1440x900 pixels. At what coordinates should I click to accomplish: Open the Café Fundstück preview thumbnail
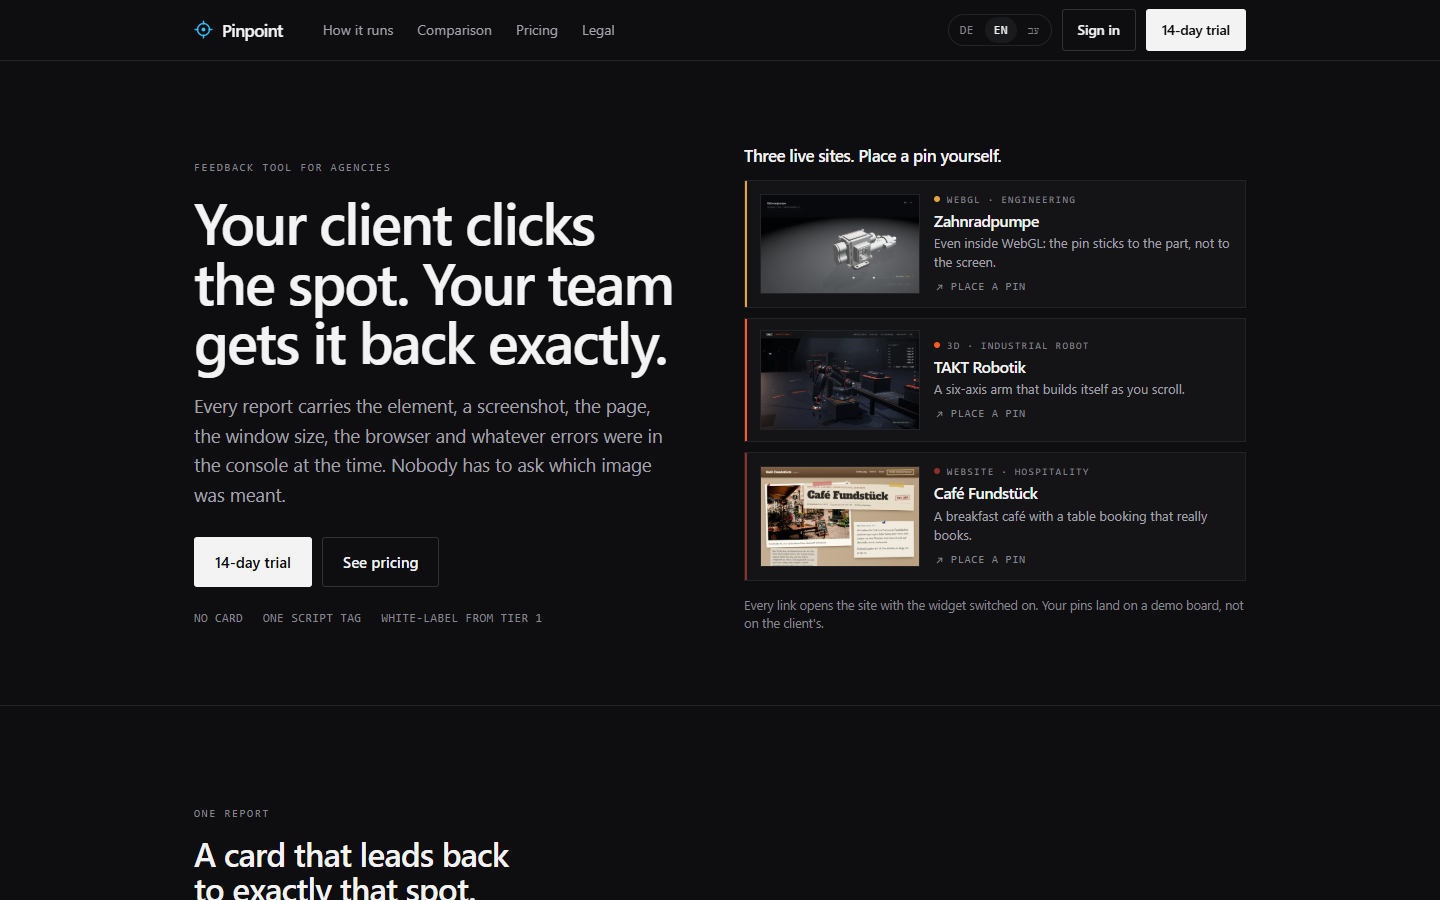pos(840,516)
